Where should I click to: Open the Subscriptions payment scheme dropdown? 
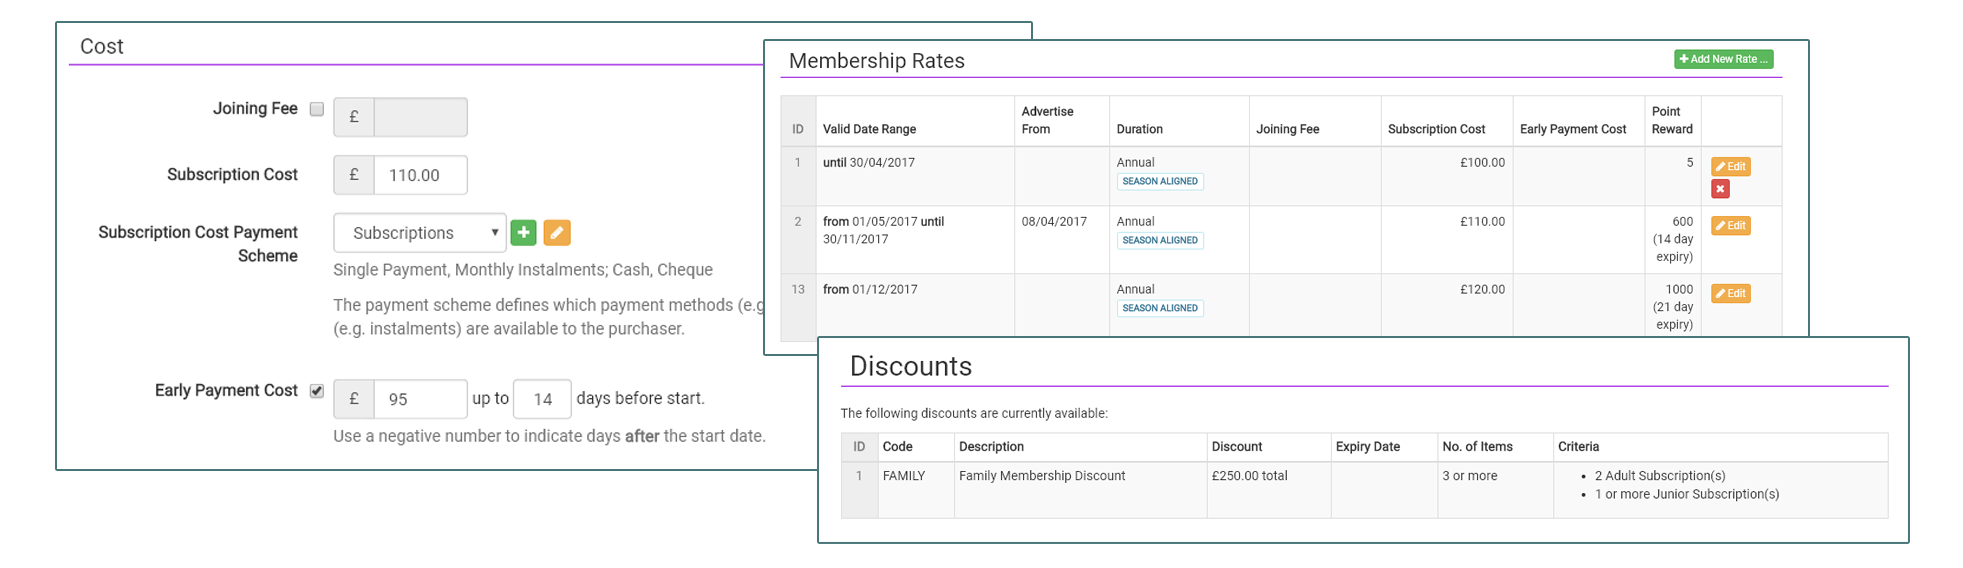(420, 233)
